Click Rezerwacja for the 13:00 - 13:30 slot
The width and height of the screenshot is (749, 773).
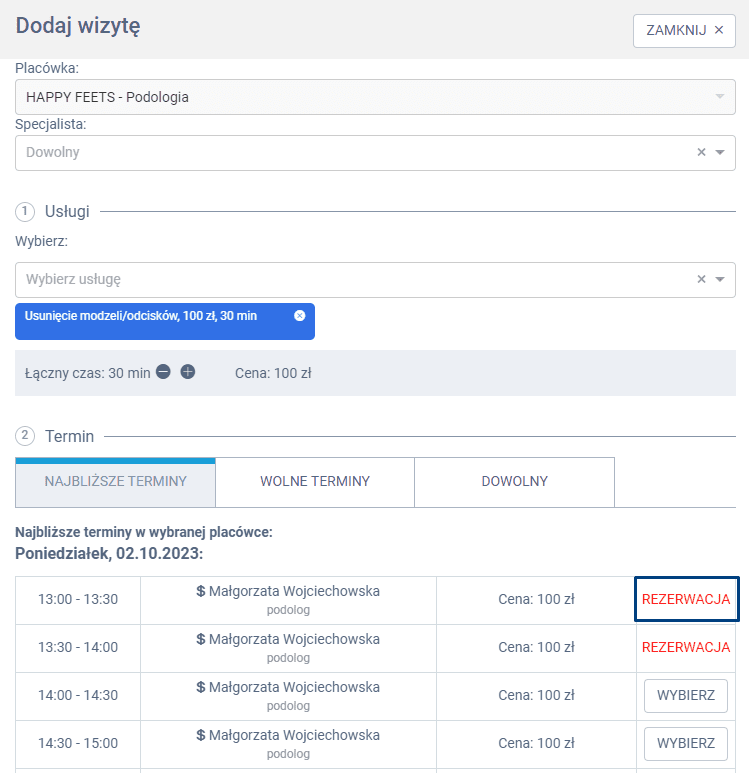(686, 599)
